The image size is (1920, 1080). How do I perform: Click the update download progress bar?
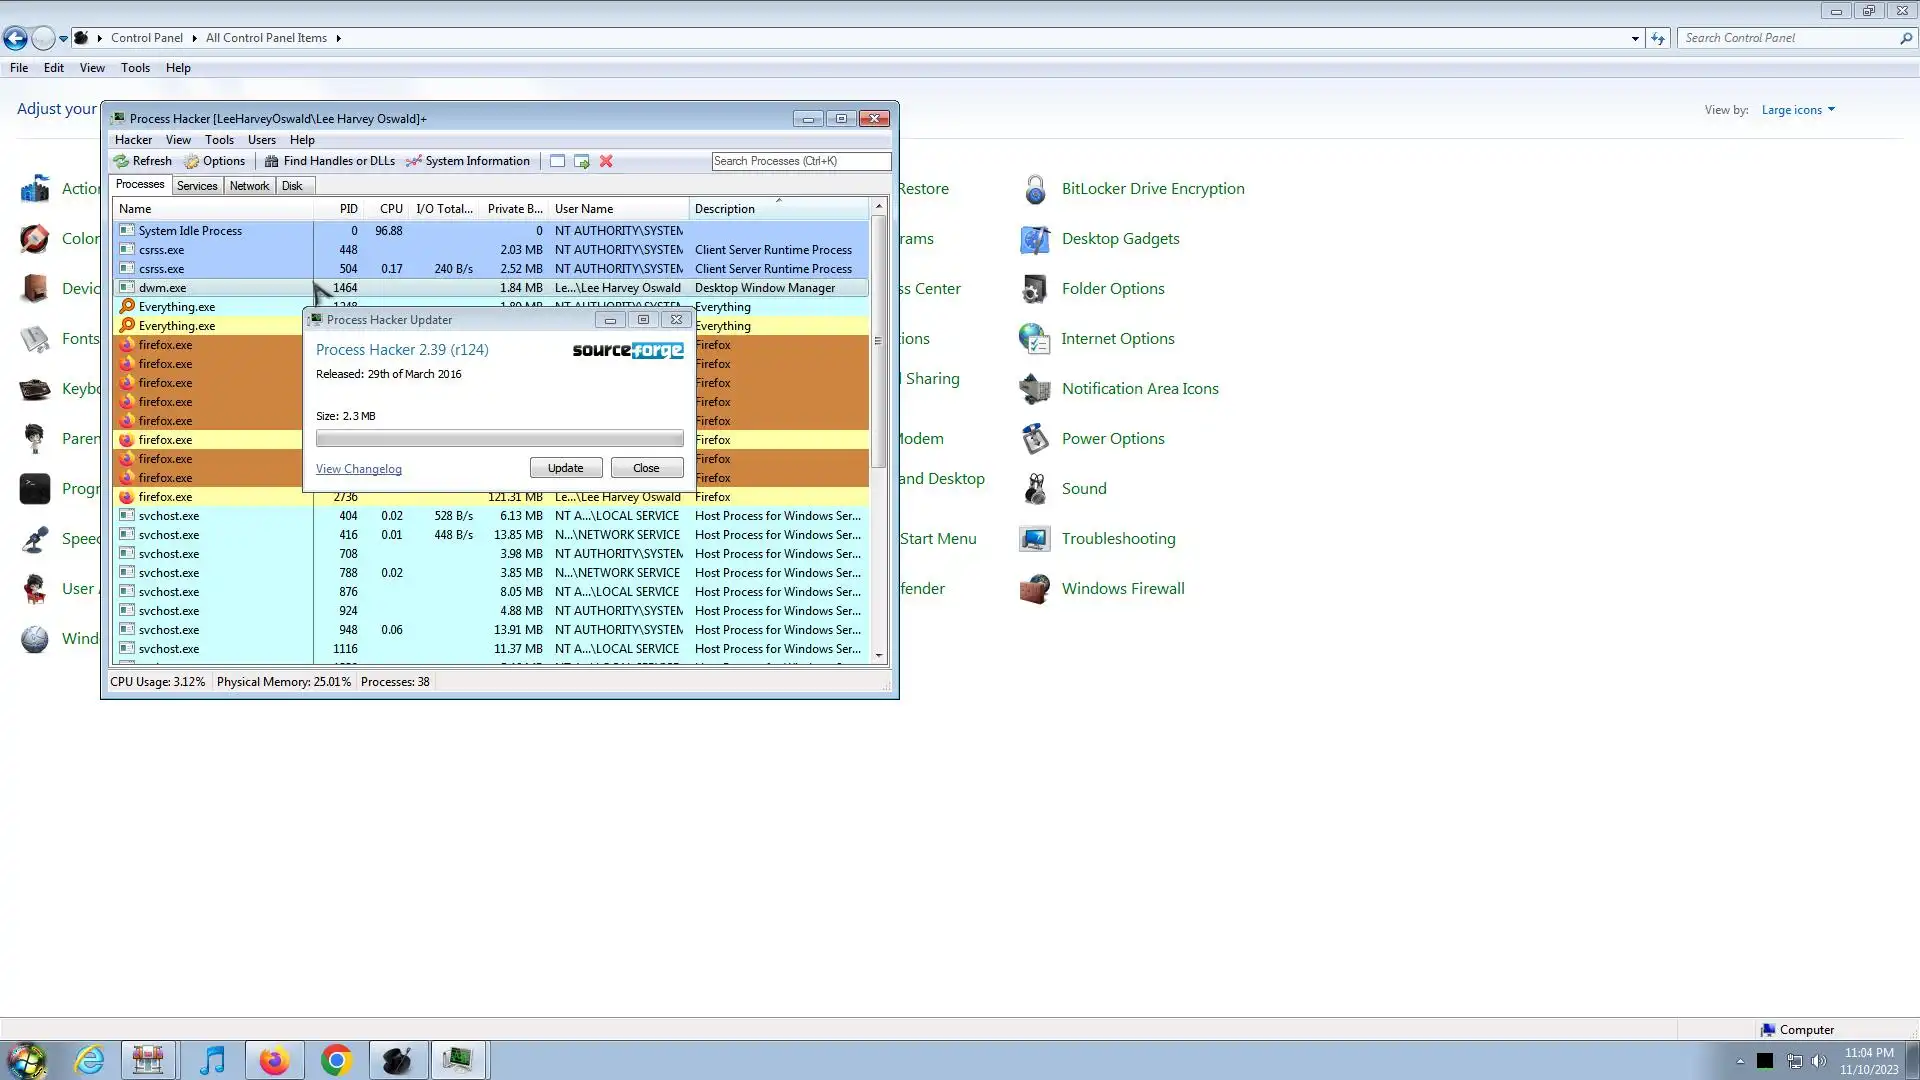pos(499,439)
